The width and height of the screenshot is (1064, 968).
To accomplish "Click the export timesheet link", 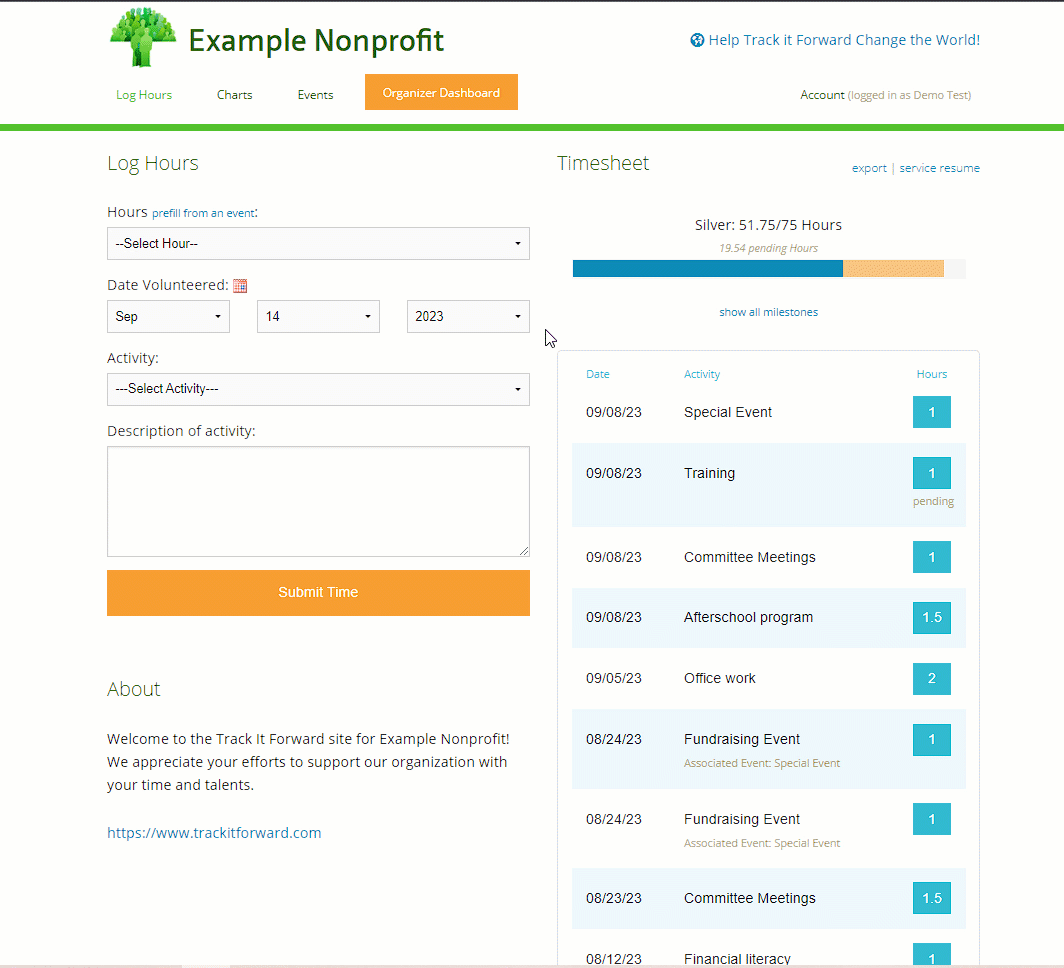I will click(x=869, y=168).
